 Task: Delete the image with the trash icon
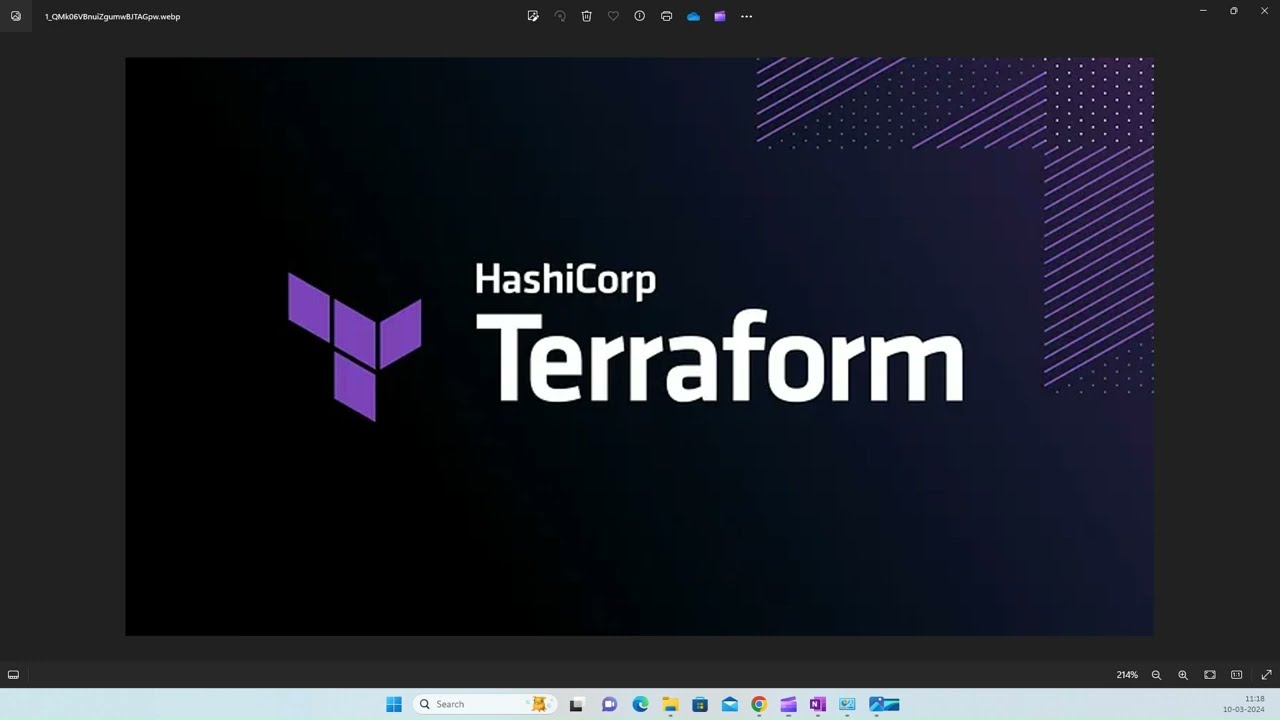tap(587, 16)
